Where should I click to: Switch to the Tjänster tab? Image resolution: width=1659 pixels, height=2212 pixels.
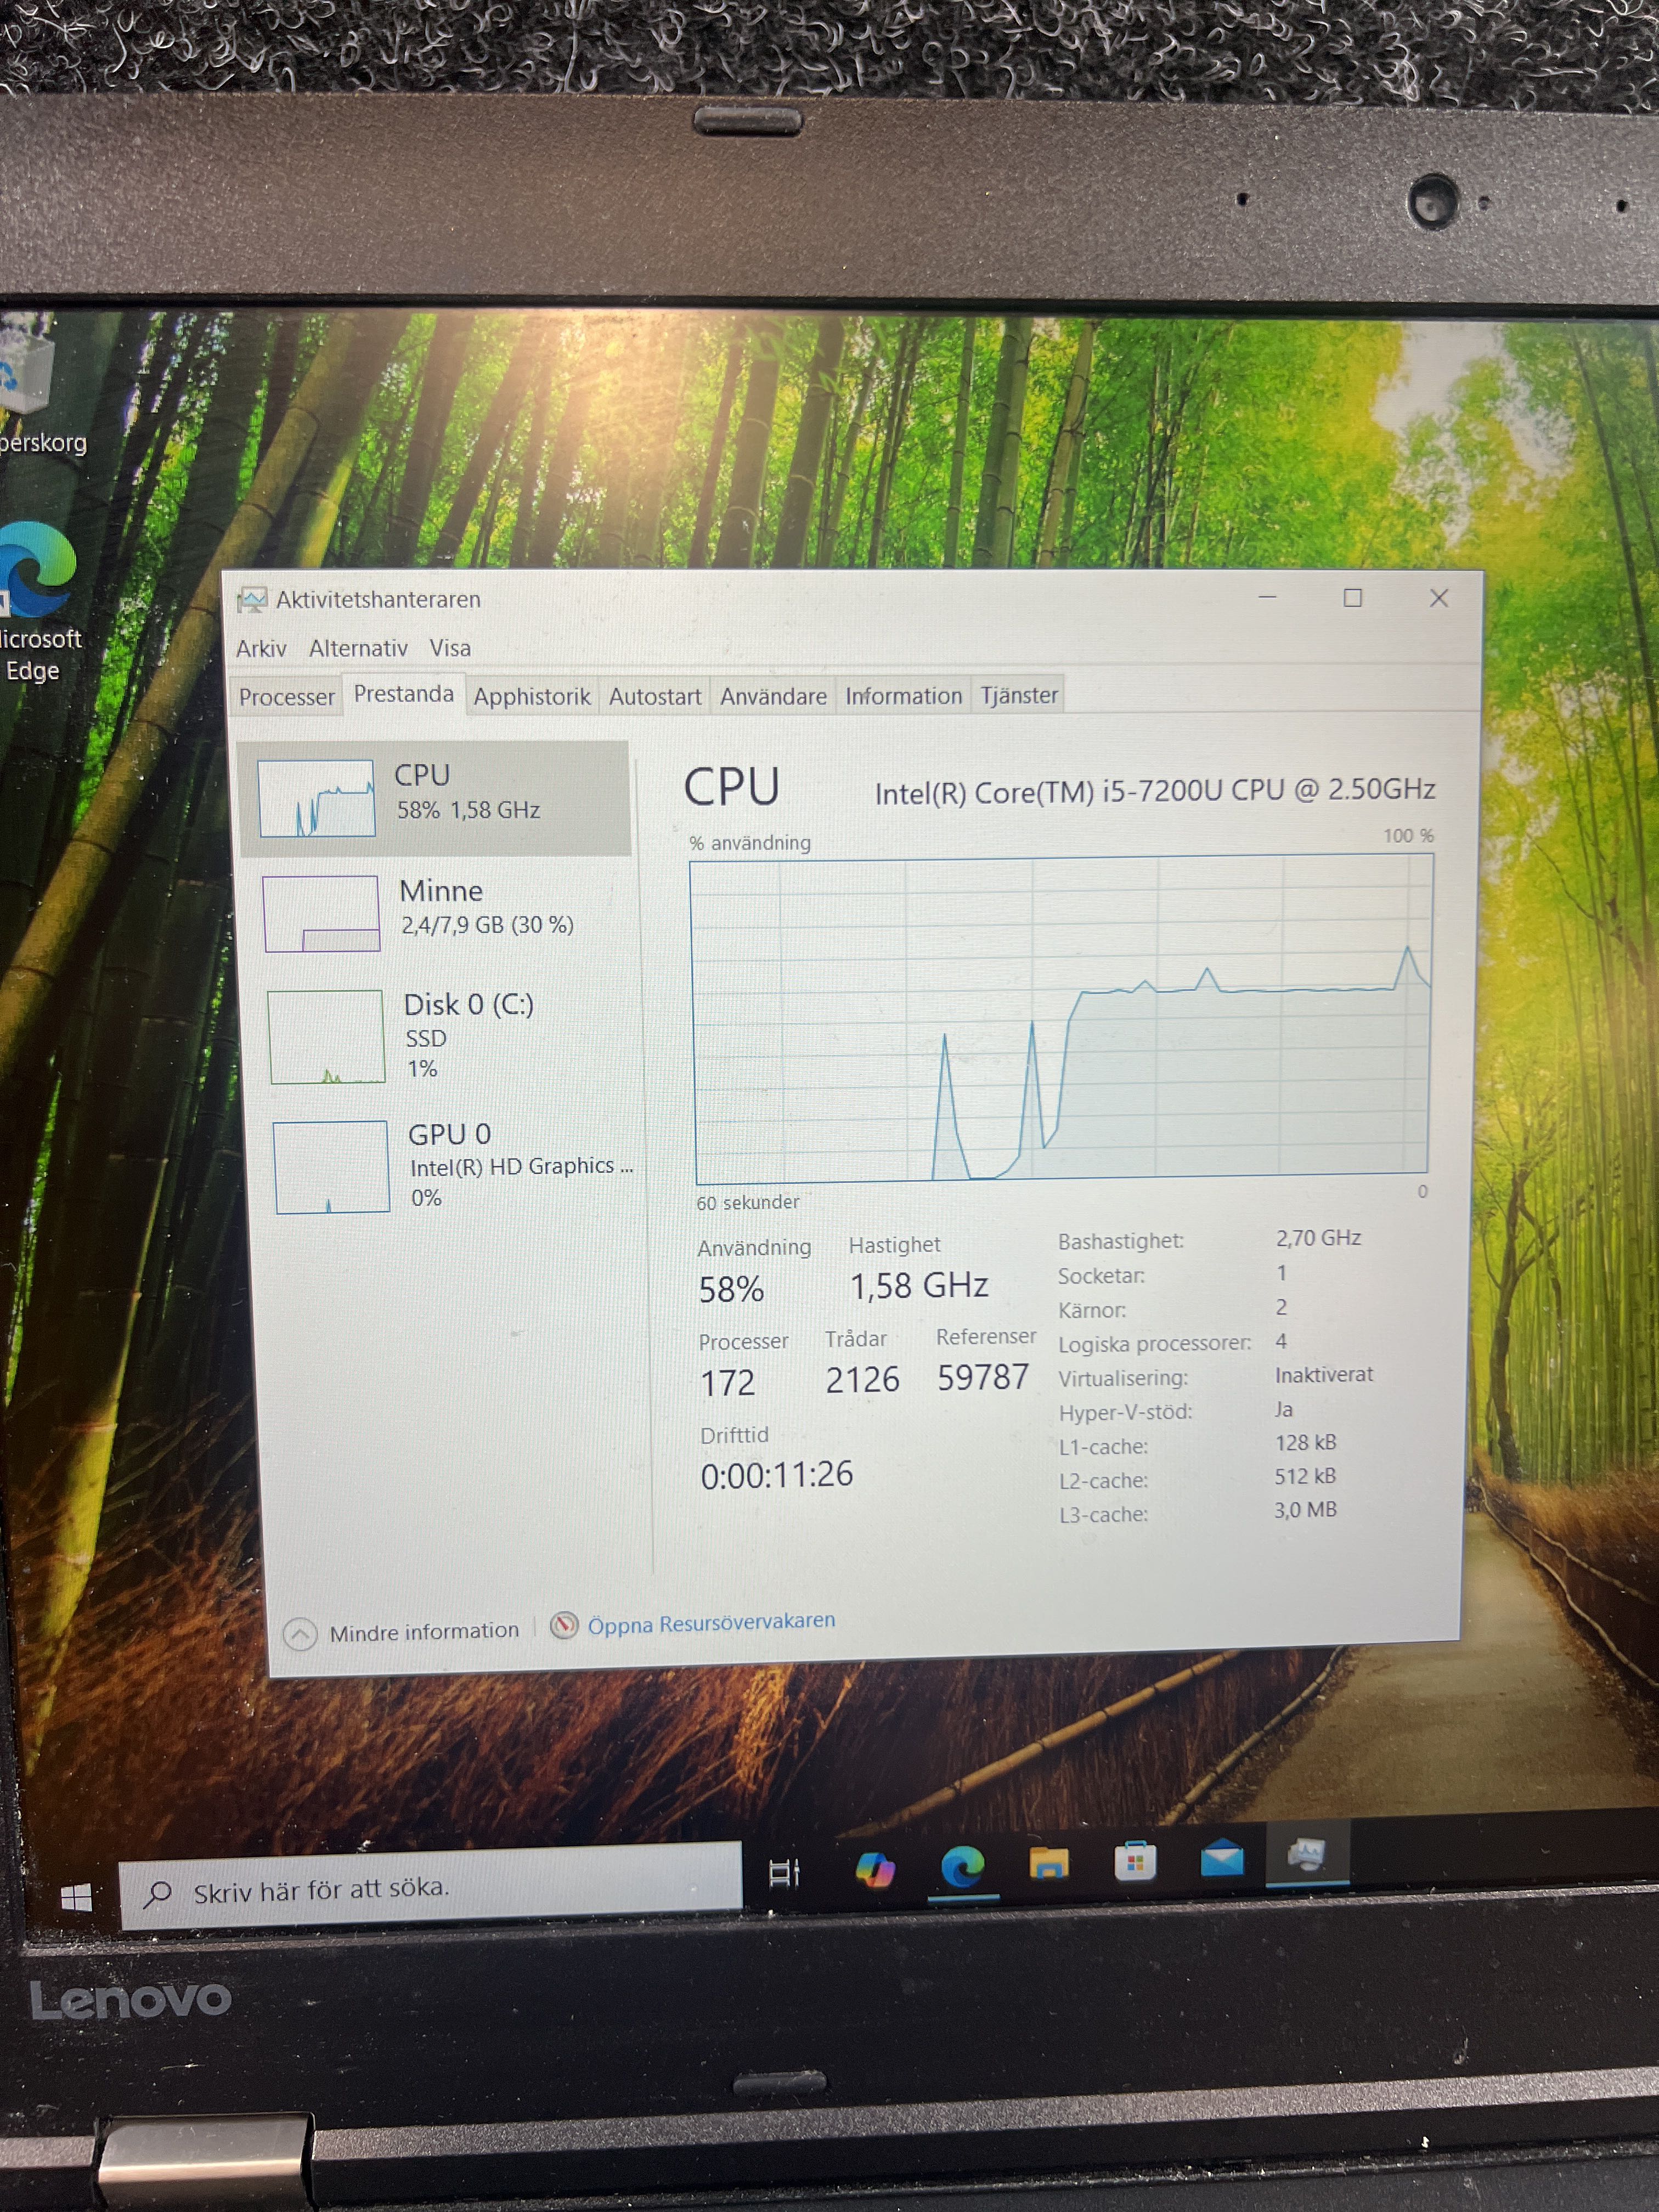tap(1019, 695)
